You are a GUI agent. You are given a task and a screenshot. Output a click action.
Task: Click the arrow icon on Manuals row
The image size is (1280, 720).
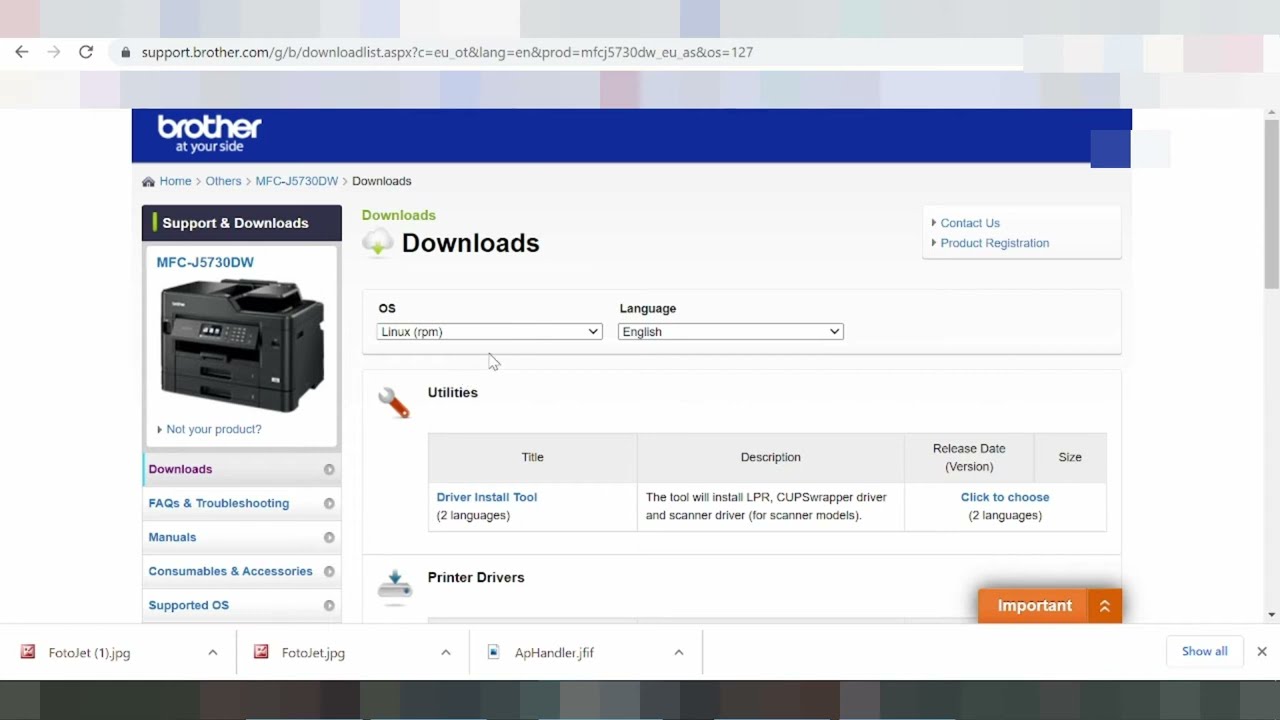[329, 537]
